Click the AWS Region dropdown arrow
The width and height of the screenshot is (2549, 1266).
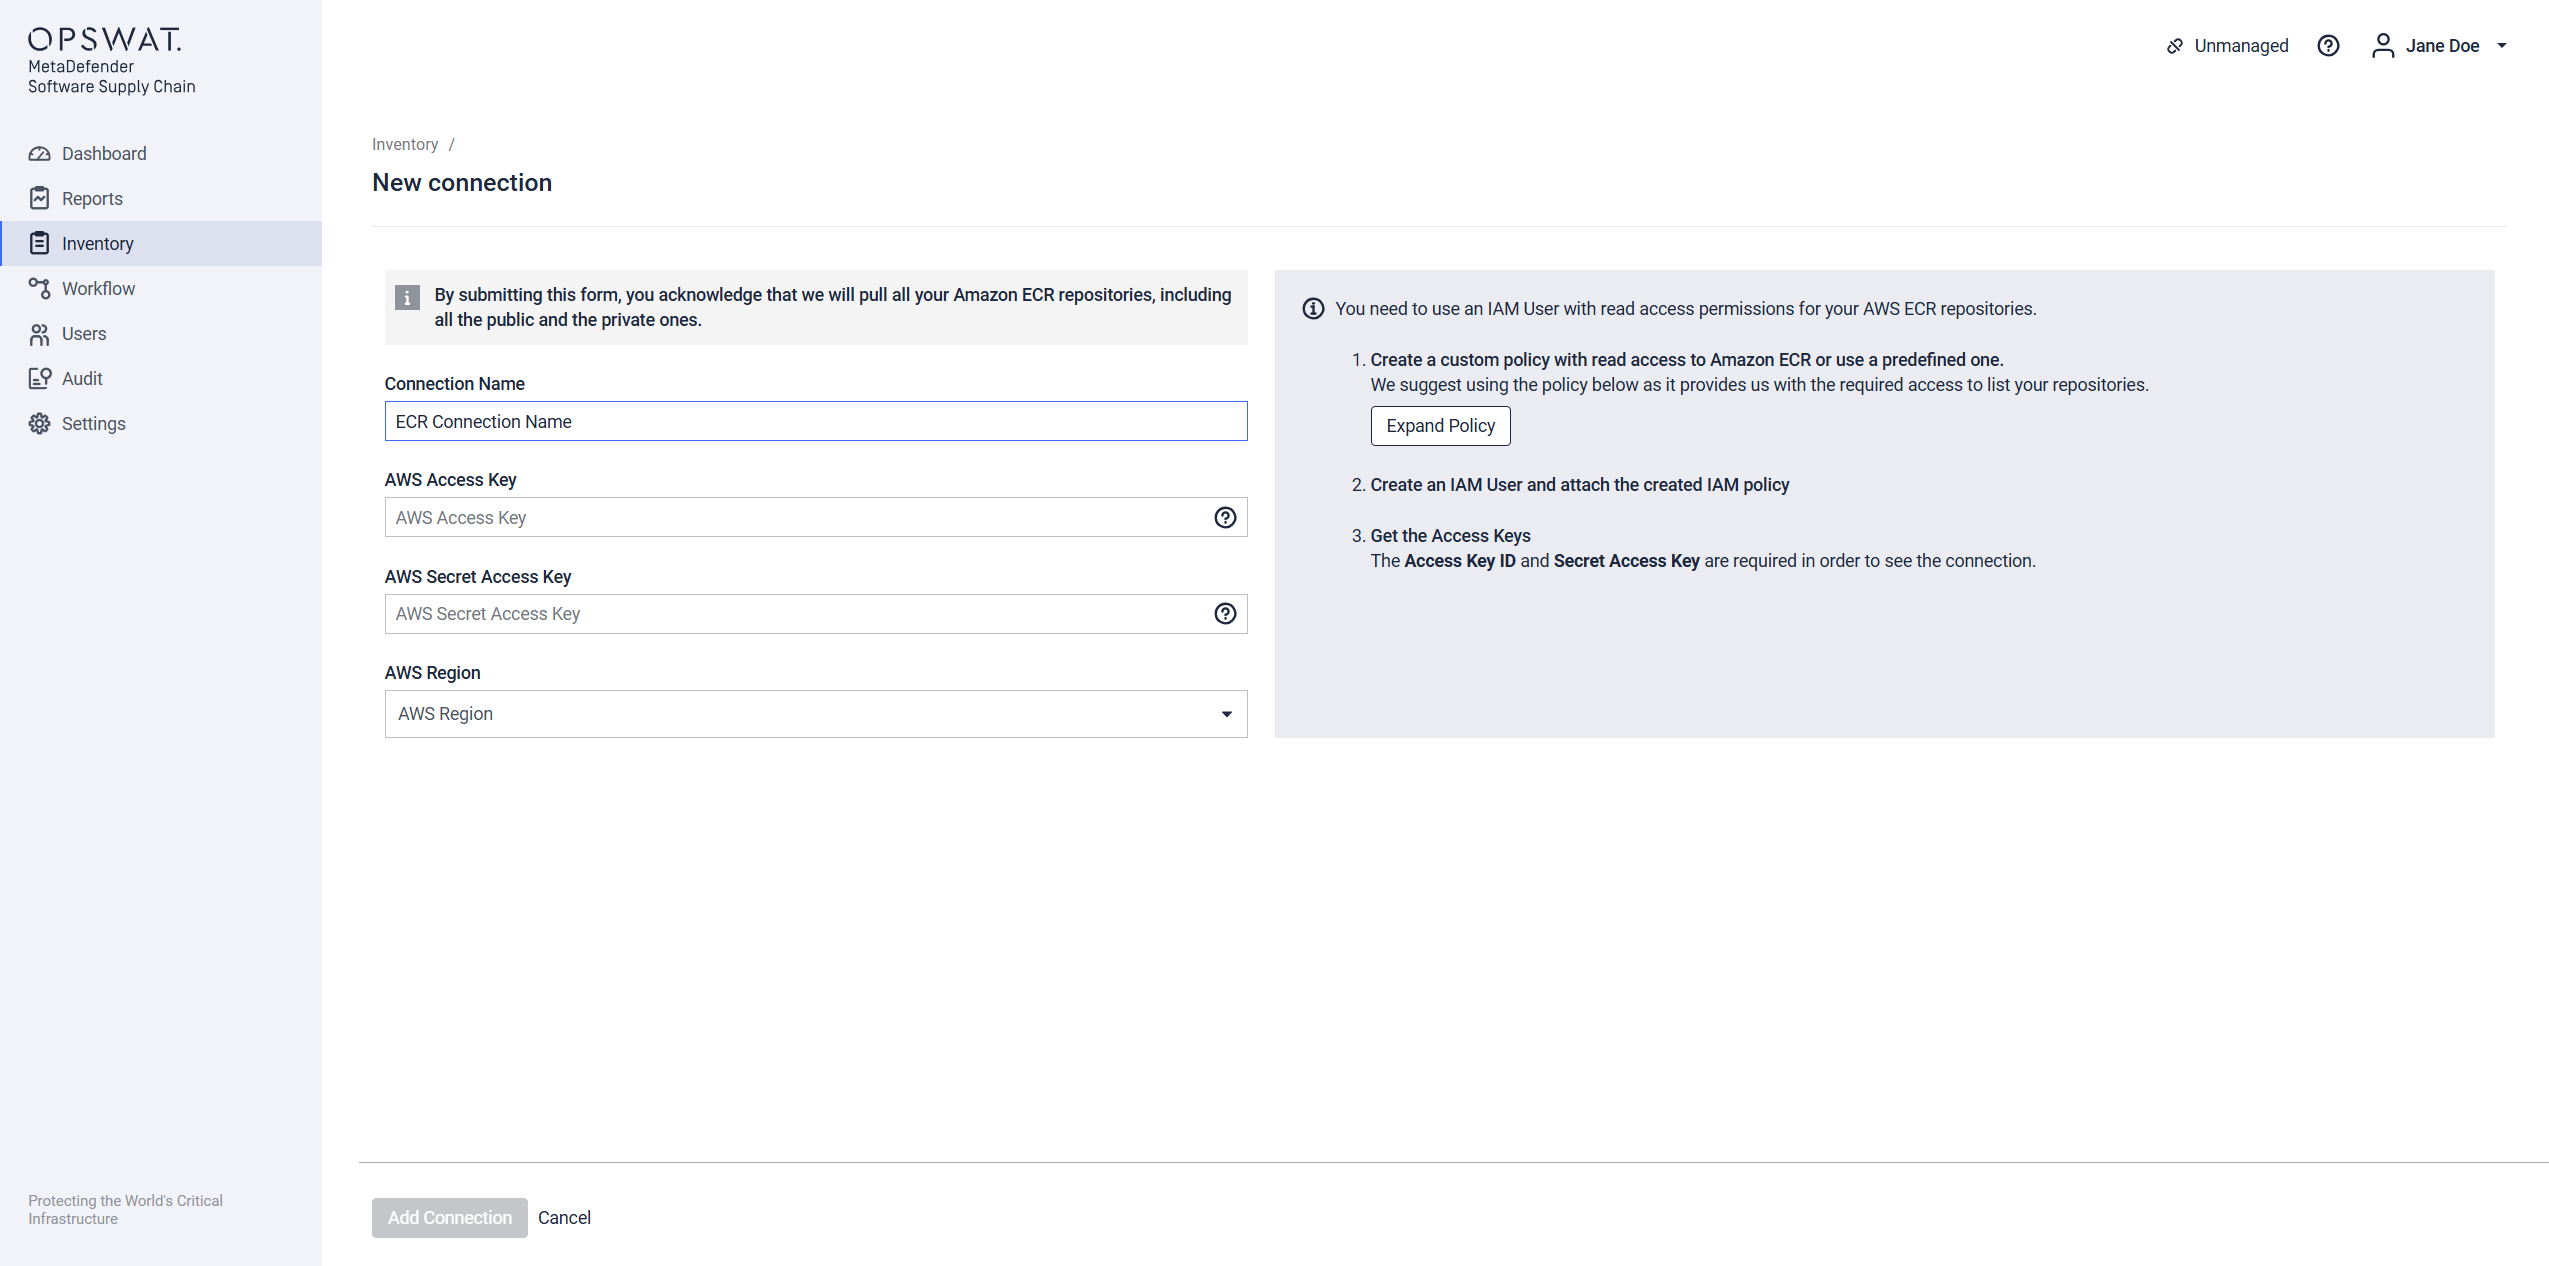[x=1226, y=714]
